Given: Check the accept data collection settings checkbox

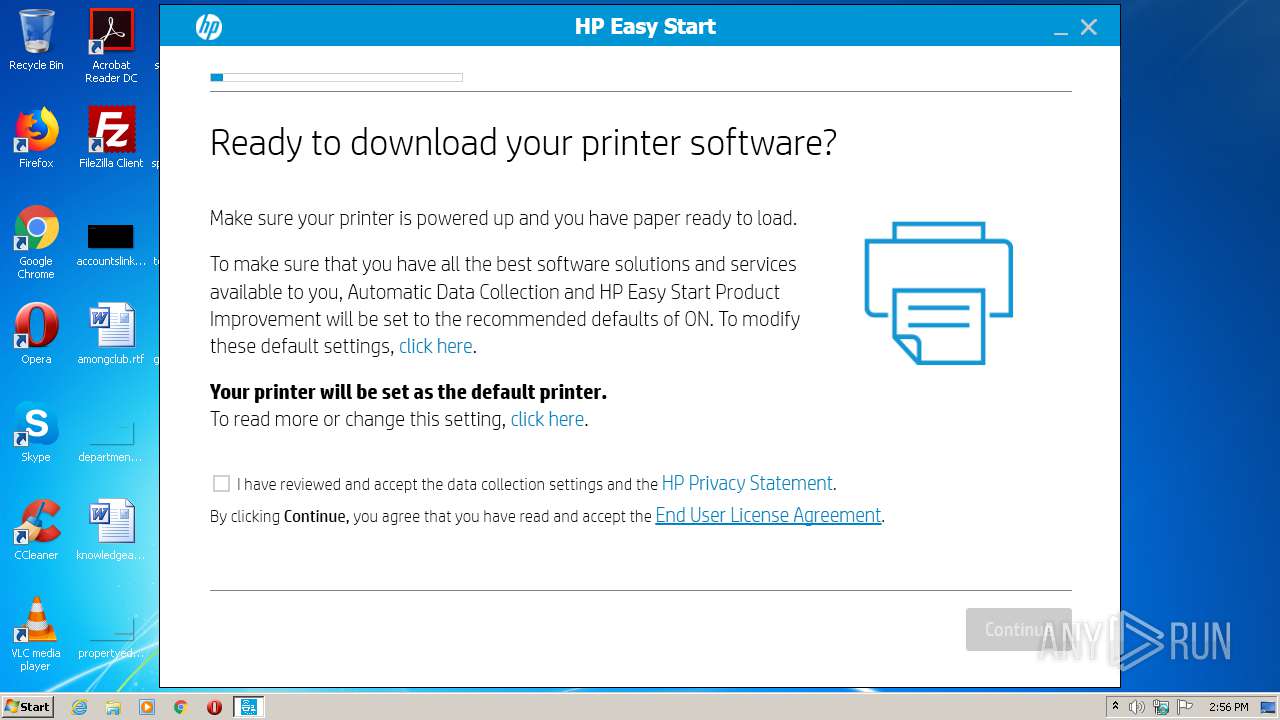Looking at the screenshot, I should [221, 484].
